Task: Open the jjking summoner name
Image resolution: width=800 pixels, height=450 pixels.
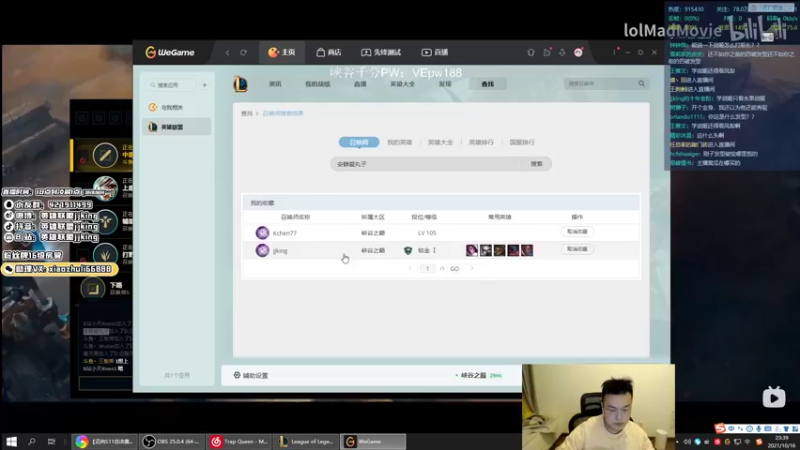Action: 280,251
